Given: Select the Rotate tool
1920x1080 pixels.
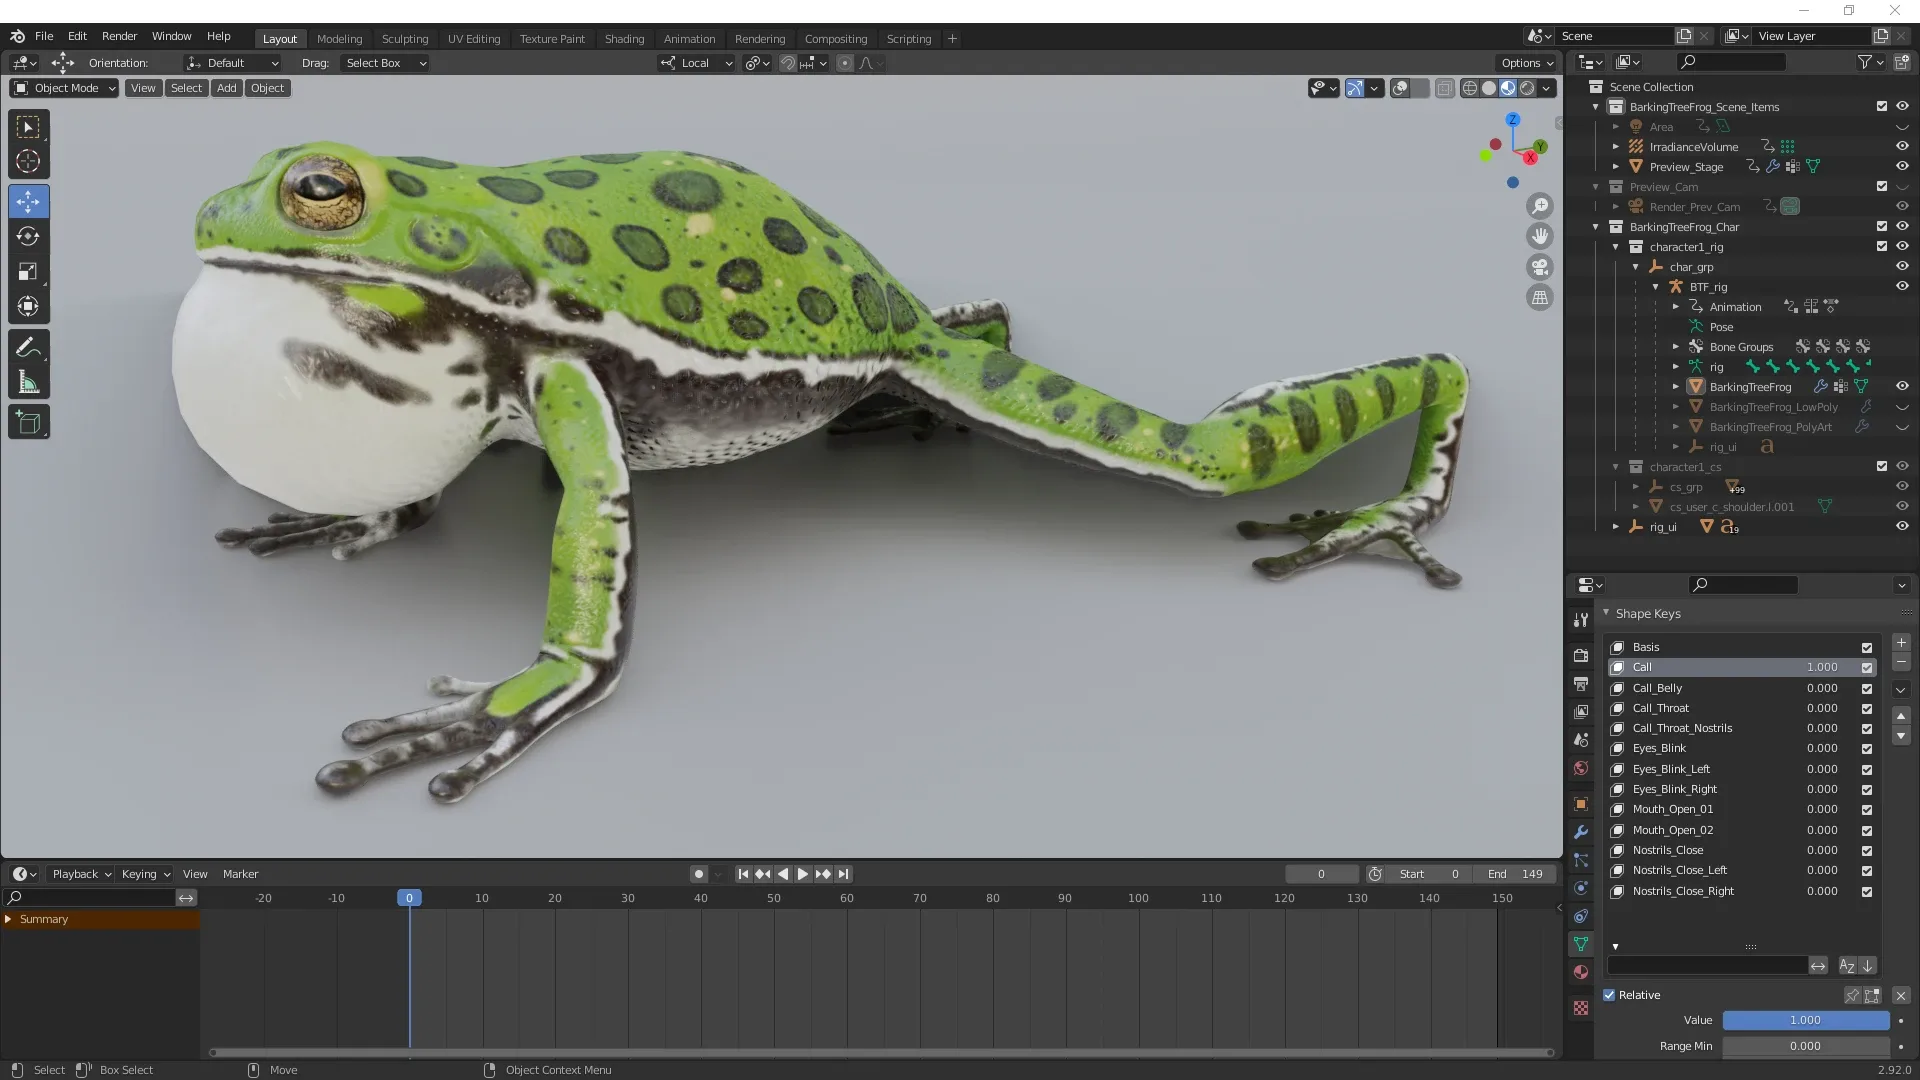Looking at the screenshot, I should pyautogui.click(x=28, y=236).
